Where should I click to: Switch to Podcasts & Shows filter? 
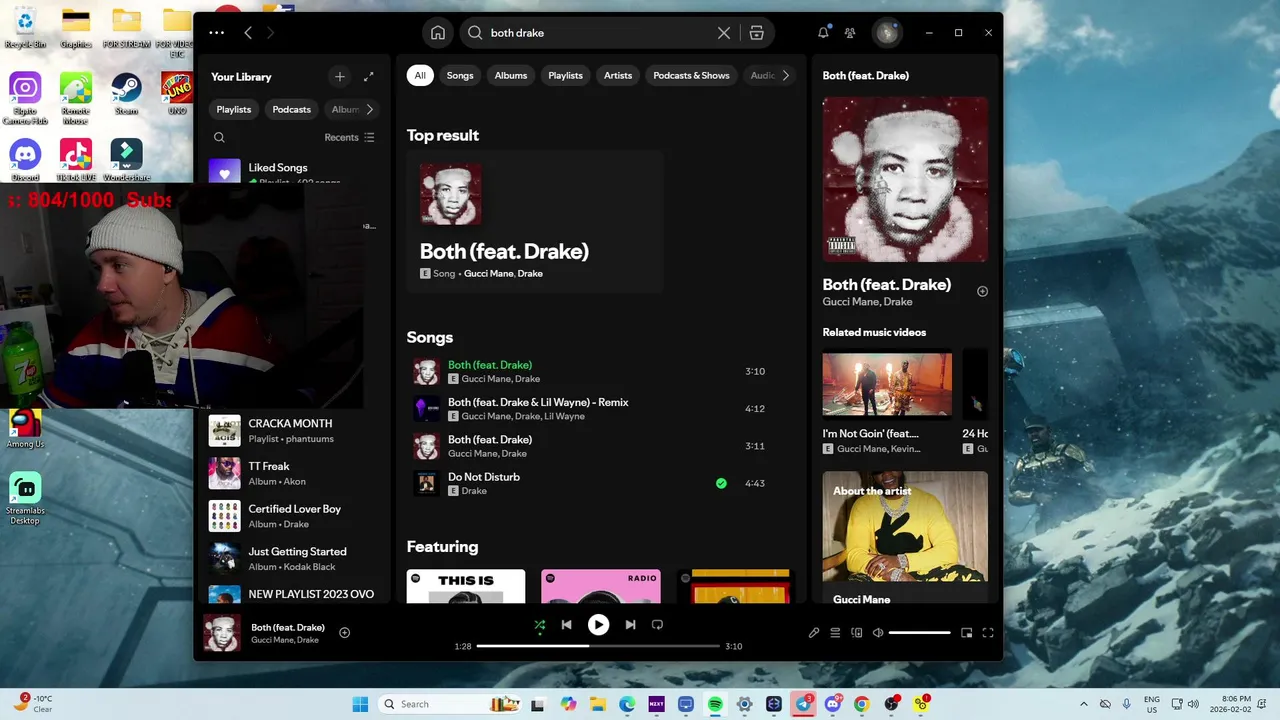point(691,75)
